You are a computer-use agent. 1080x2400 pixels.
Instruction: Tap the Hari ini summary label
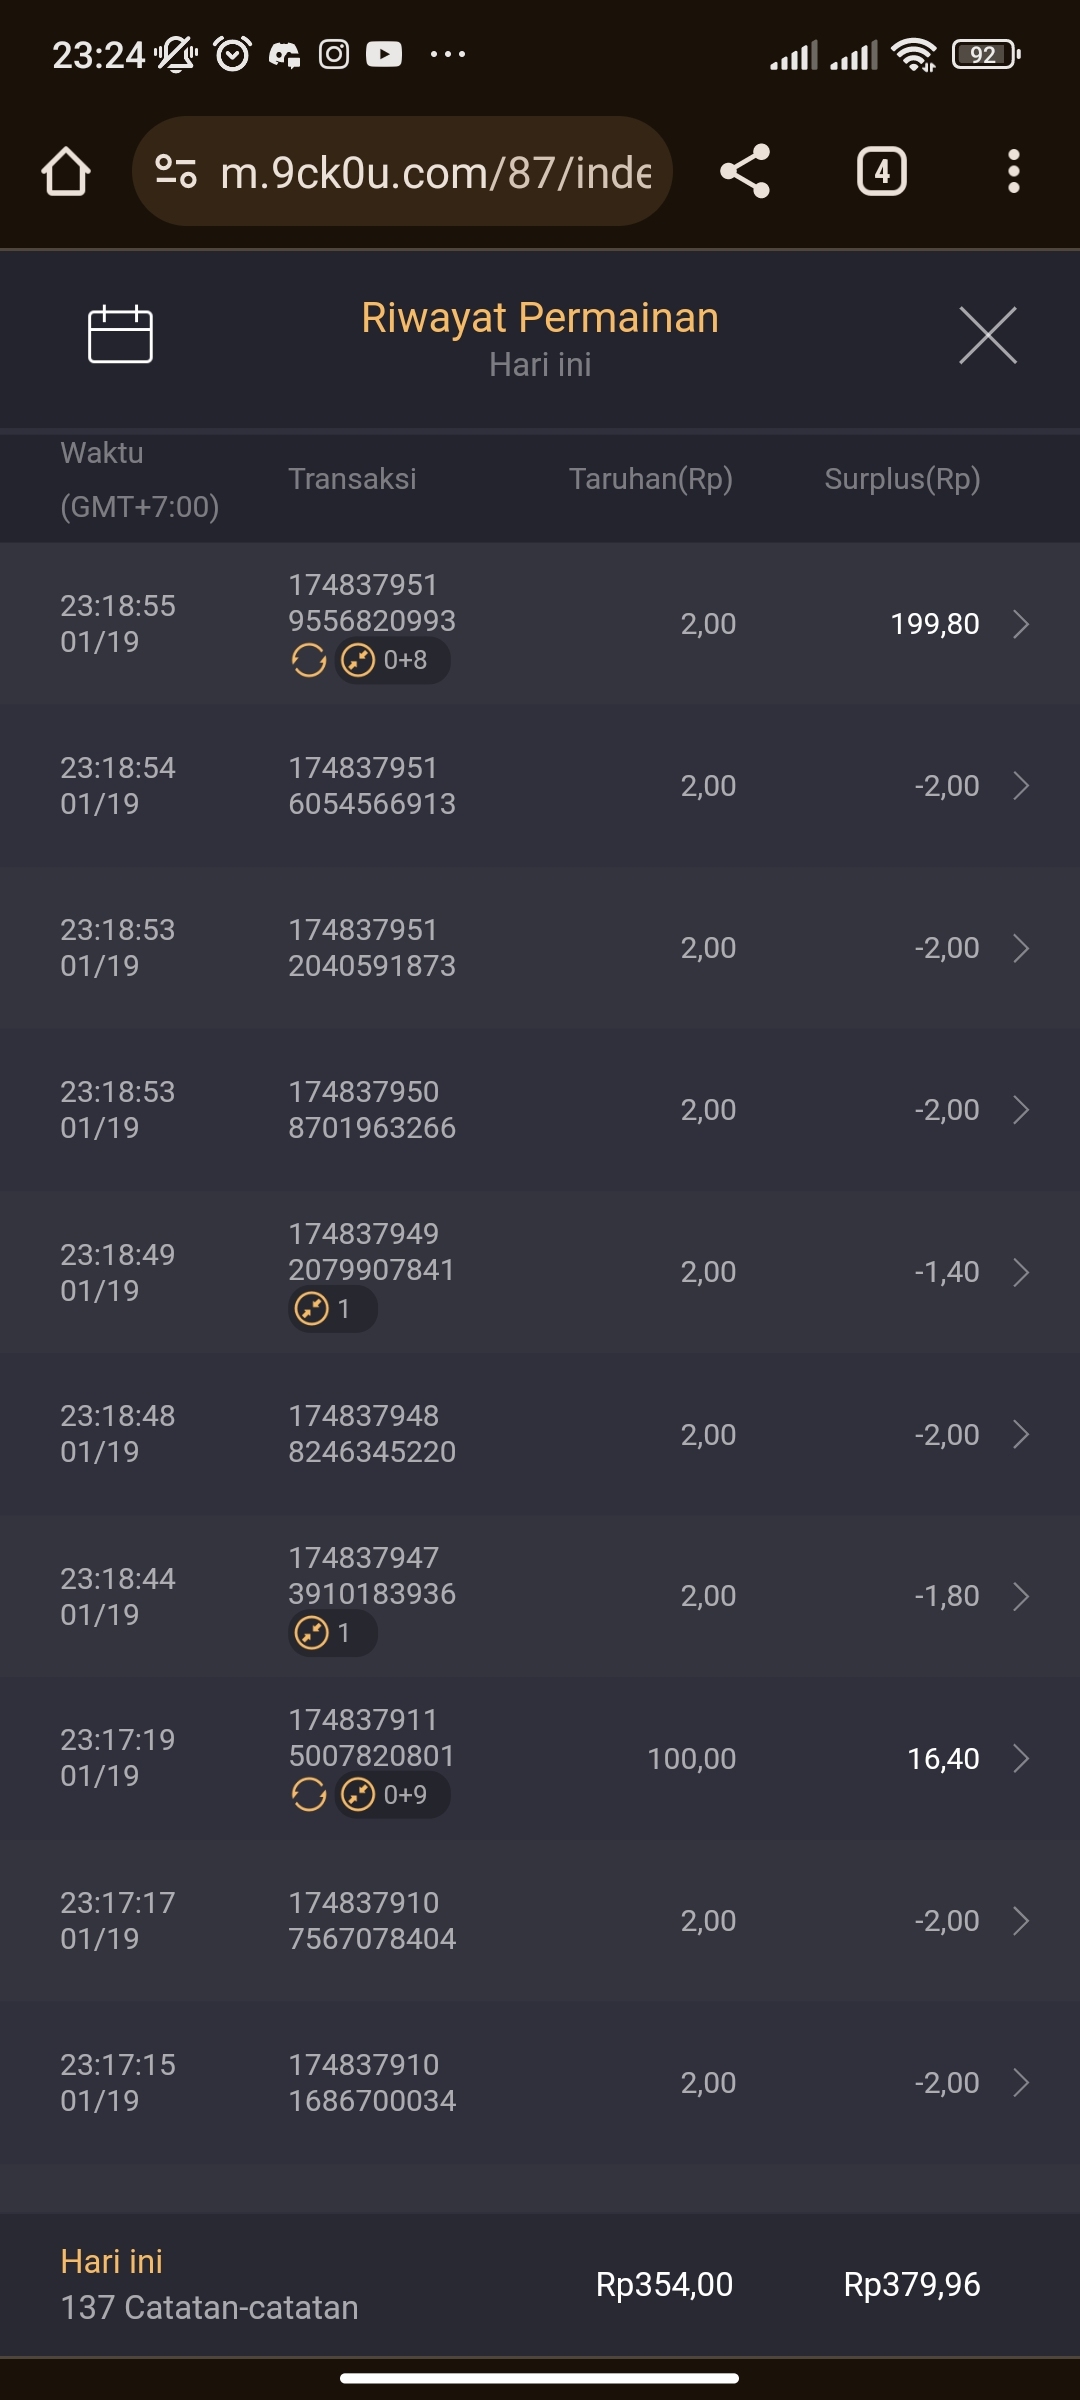(x=112, y=2262)
